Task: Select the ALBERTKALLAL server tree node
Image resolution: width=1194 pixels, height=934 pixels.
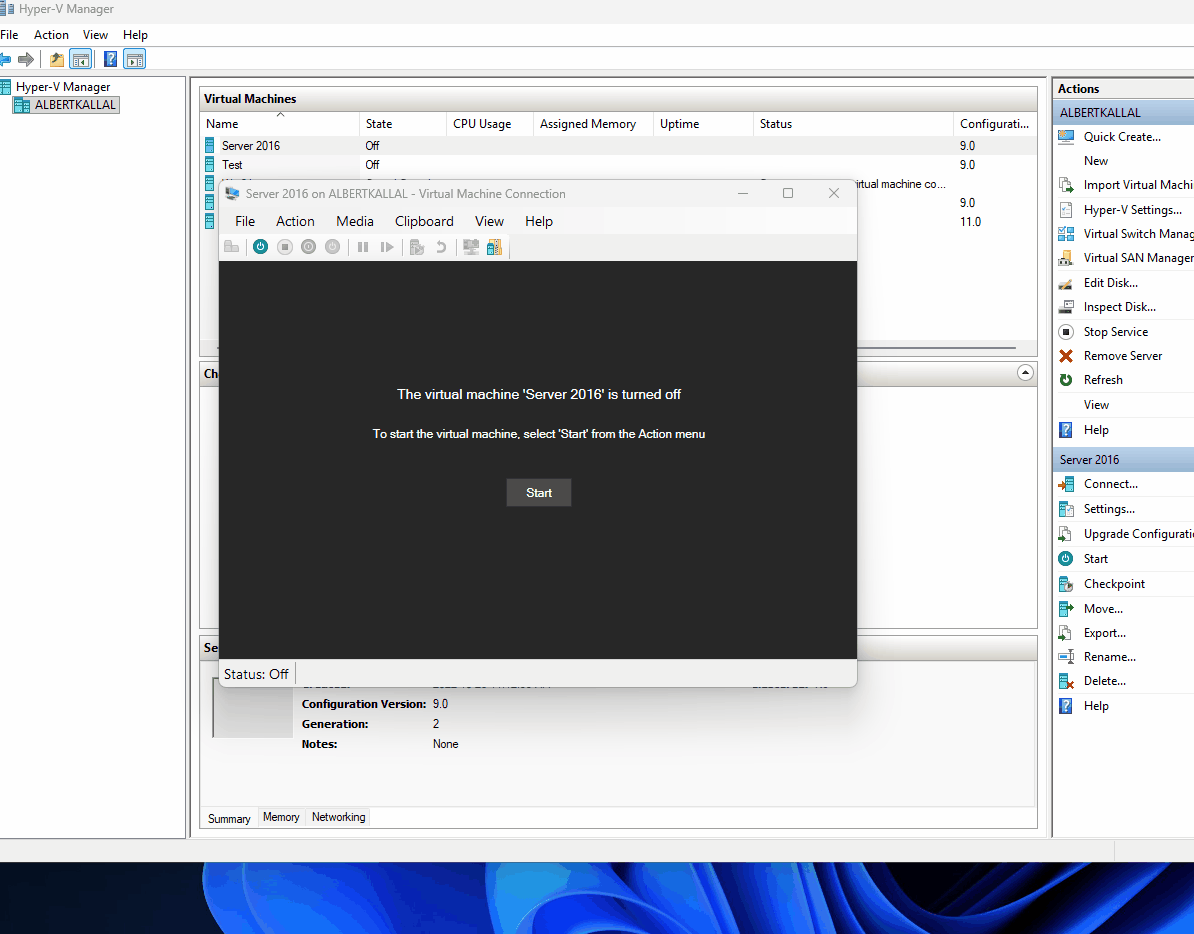Action: click(75, 105)
